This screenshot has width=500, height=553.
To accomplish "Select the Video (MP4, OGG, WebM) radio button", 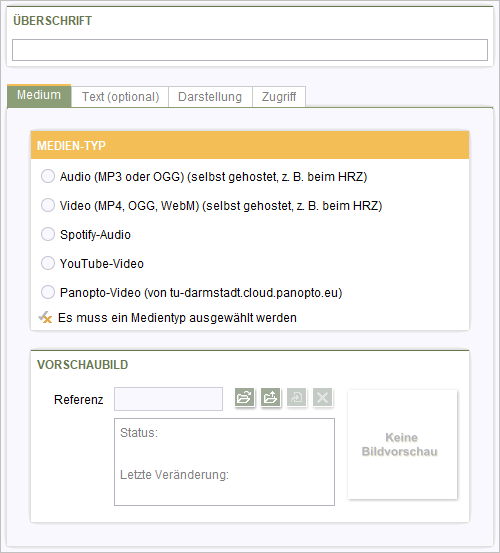I will [x=48, y=205].
